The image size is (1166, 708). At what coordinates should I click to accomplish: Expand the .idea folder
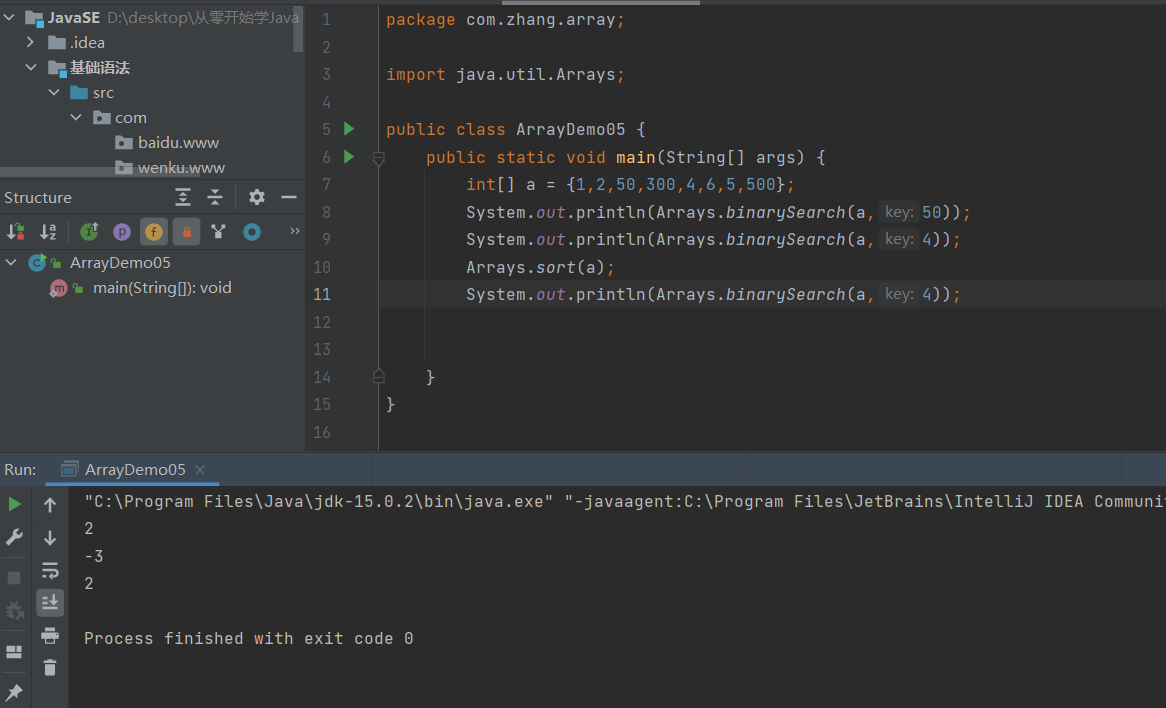30,42
